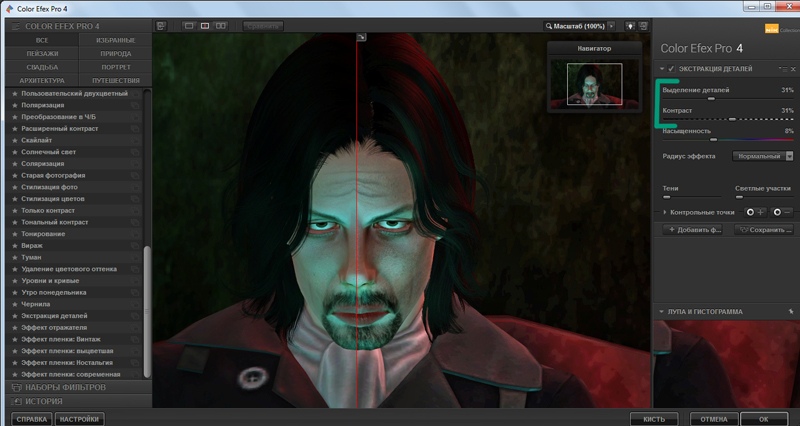Expand the История section
The image size is (800, 426).
point(79,402)
